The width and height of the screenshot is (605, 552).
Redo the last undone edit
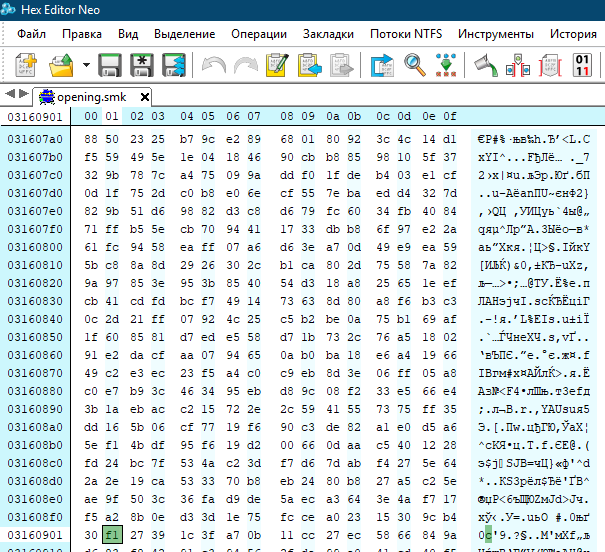pos(246,65)
